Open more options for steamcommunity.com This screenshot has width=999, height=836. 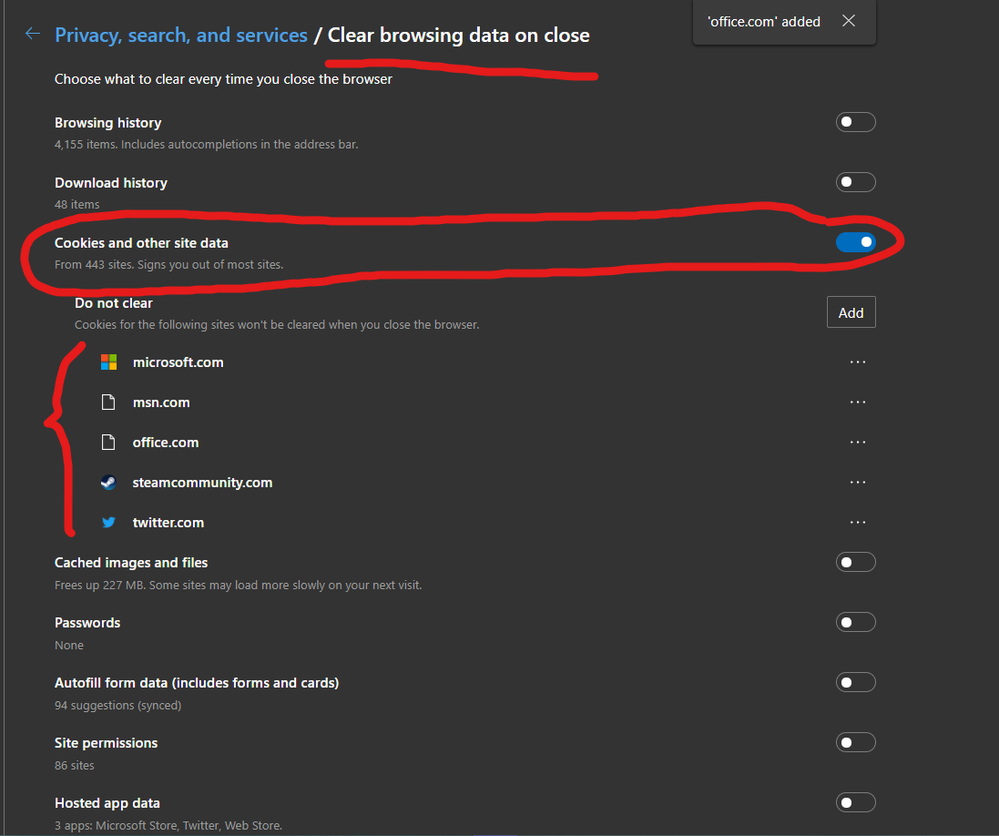tap(858, 482)
